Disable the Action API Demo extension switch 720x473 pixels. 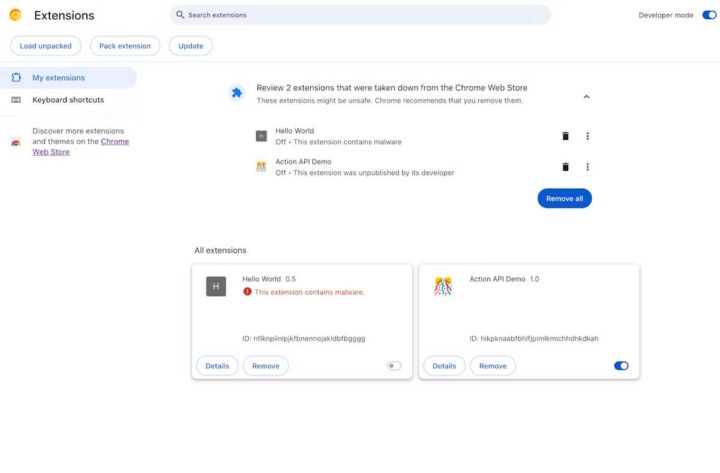(621, 366)
